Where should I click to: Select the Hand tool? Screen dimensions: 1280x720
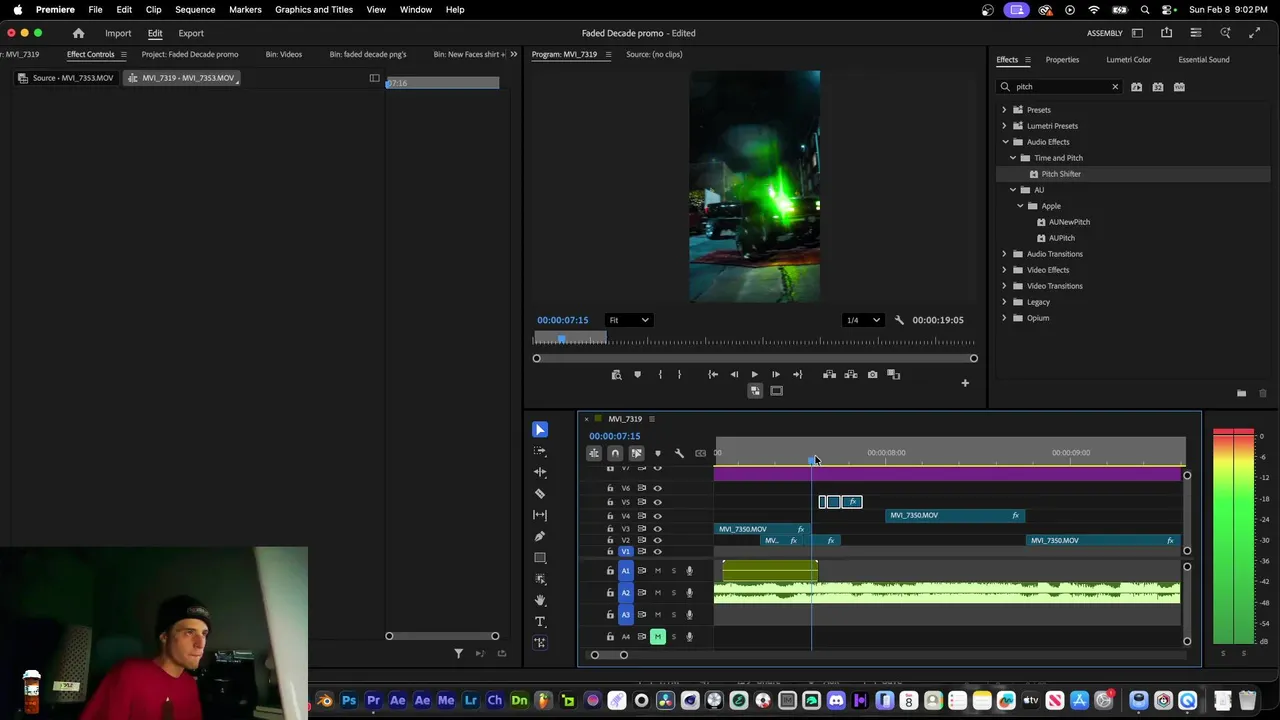tap(540, 600)
